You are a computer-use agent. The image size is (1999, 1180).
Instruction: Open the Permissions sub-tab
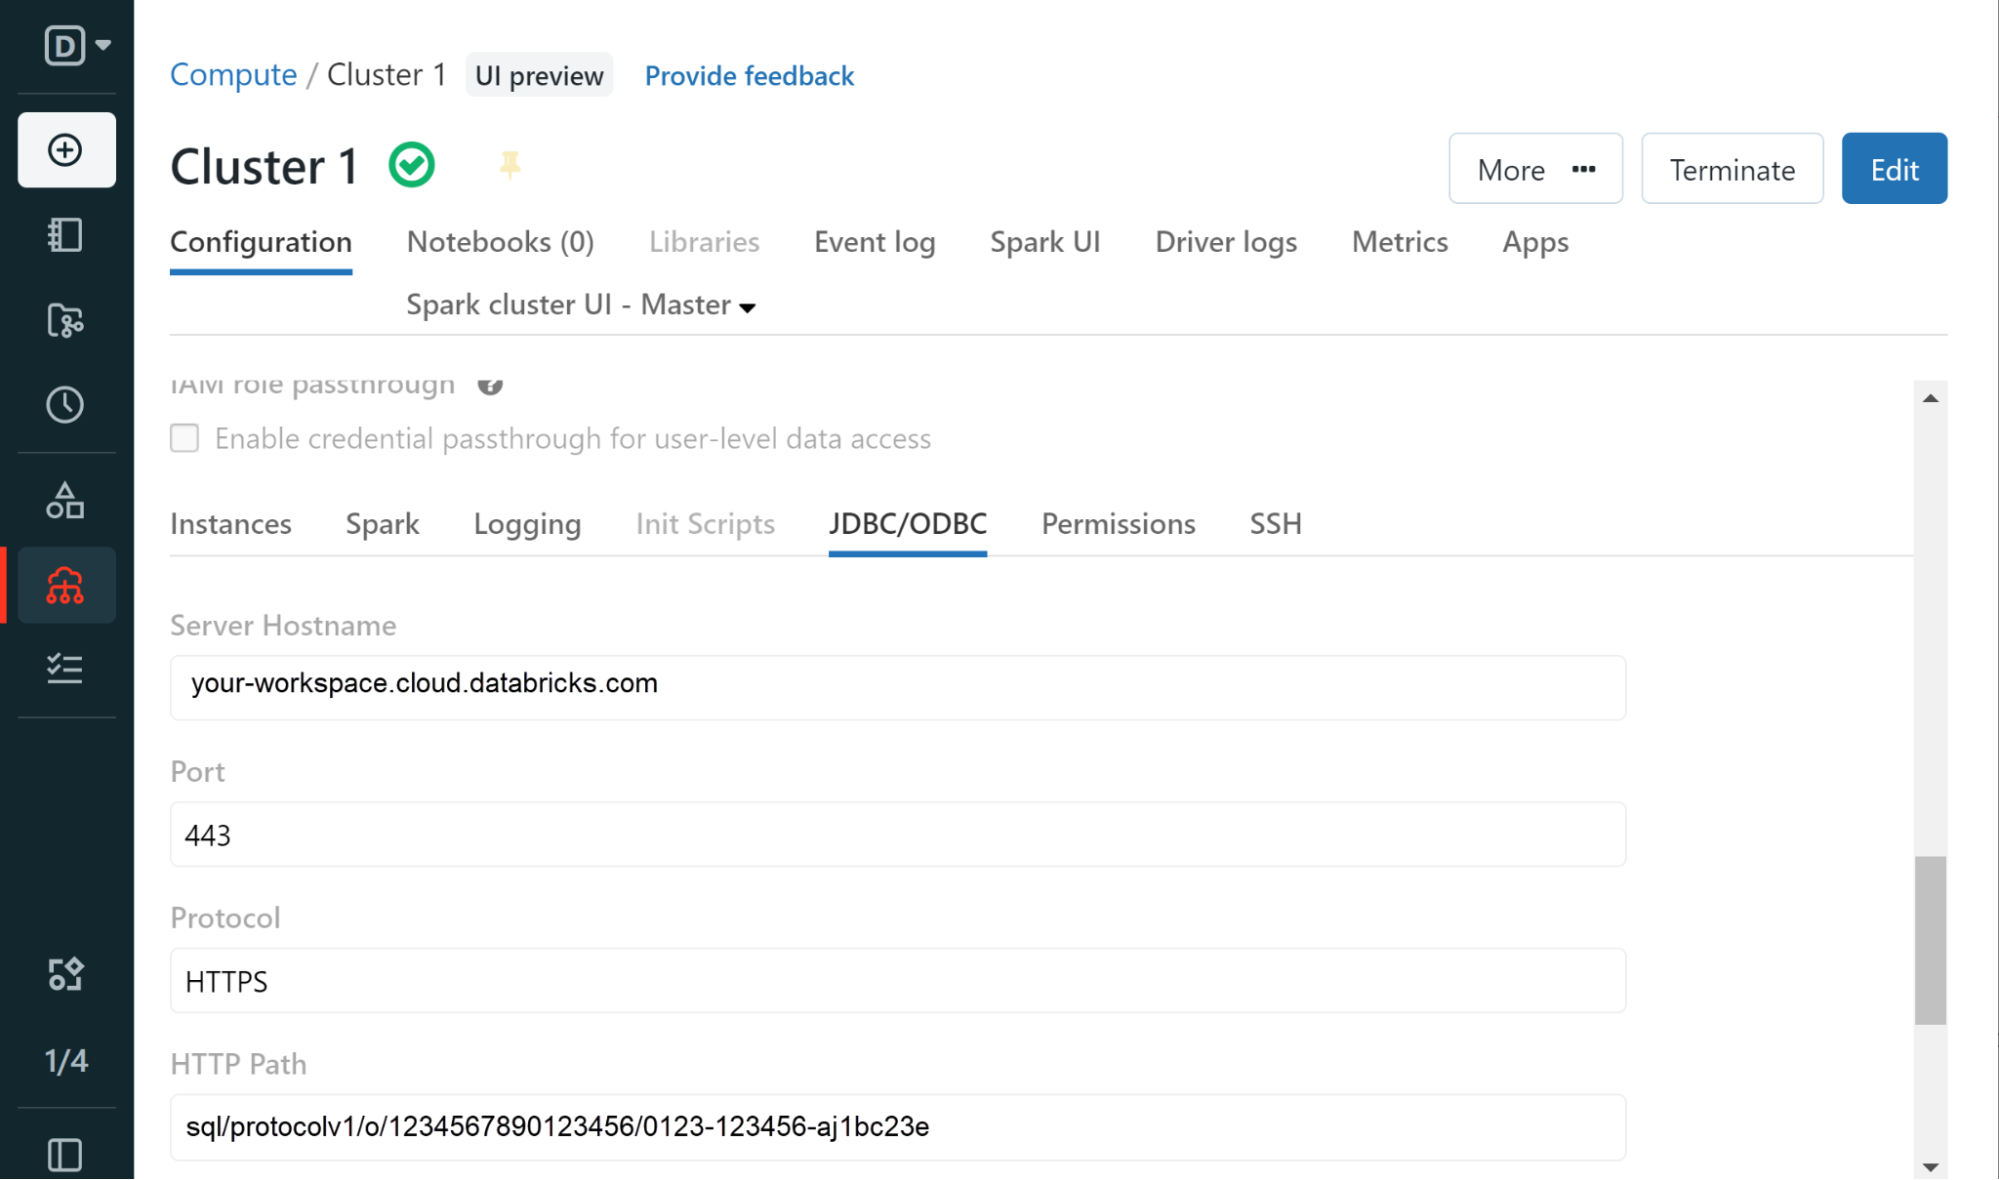[1117, 523]
